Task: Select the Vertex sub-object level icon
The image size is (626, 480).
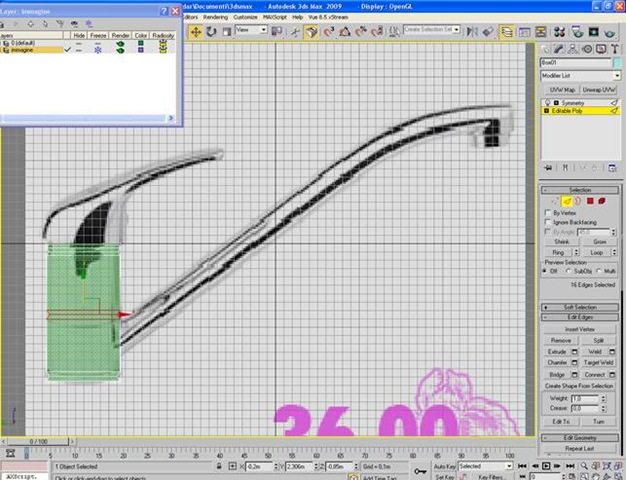Action: coord(552,201)
